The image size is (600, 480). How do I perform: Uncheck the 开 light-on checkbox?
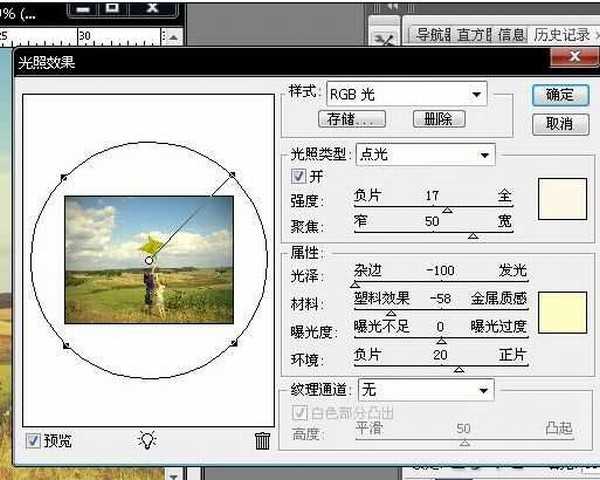click(300, 176)
